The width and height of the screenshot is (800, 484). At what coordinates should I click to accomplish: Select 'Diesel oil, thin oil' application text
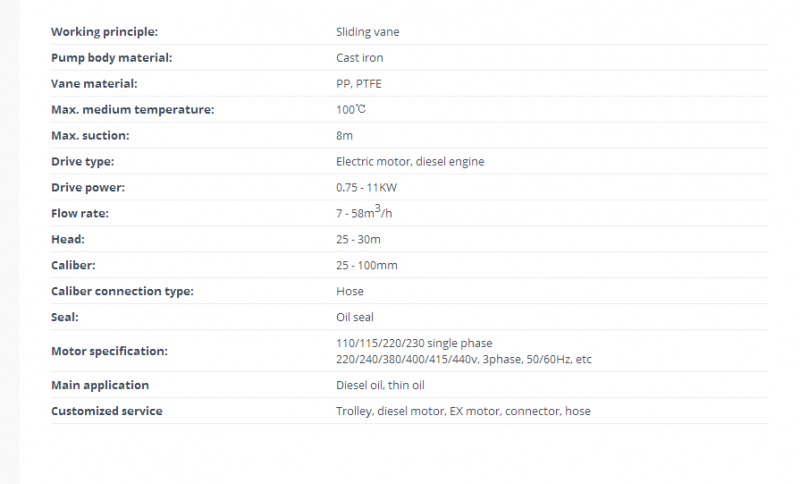tap(380, 386)
